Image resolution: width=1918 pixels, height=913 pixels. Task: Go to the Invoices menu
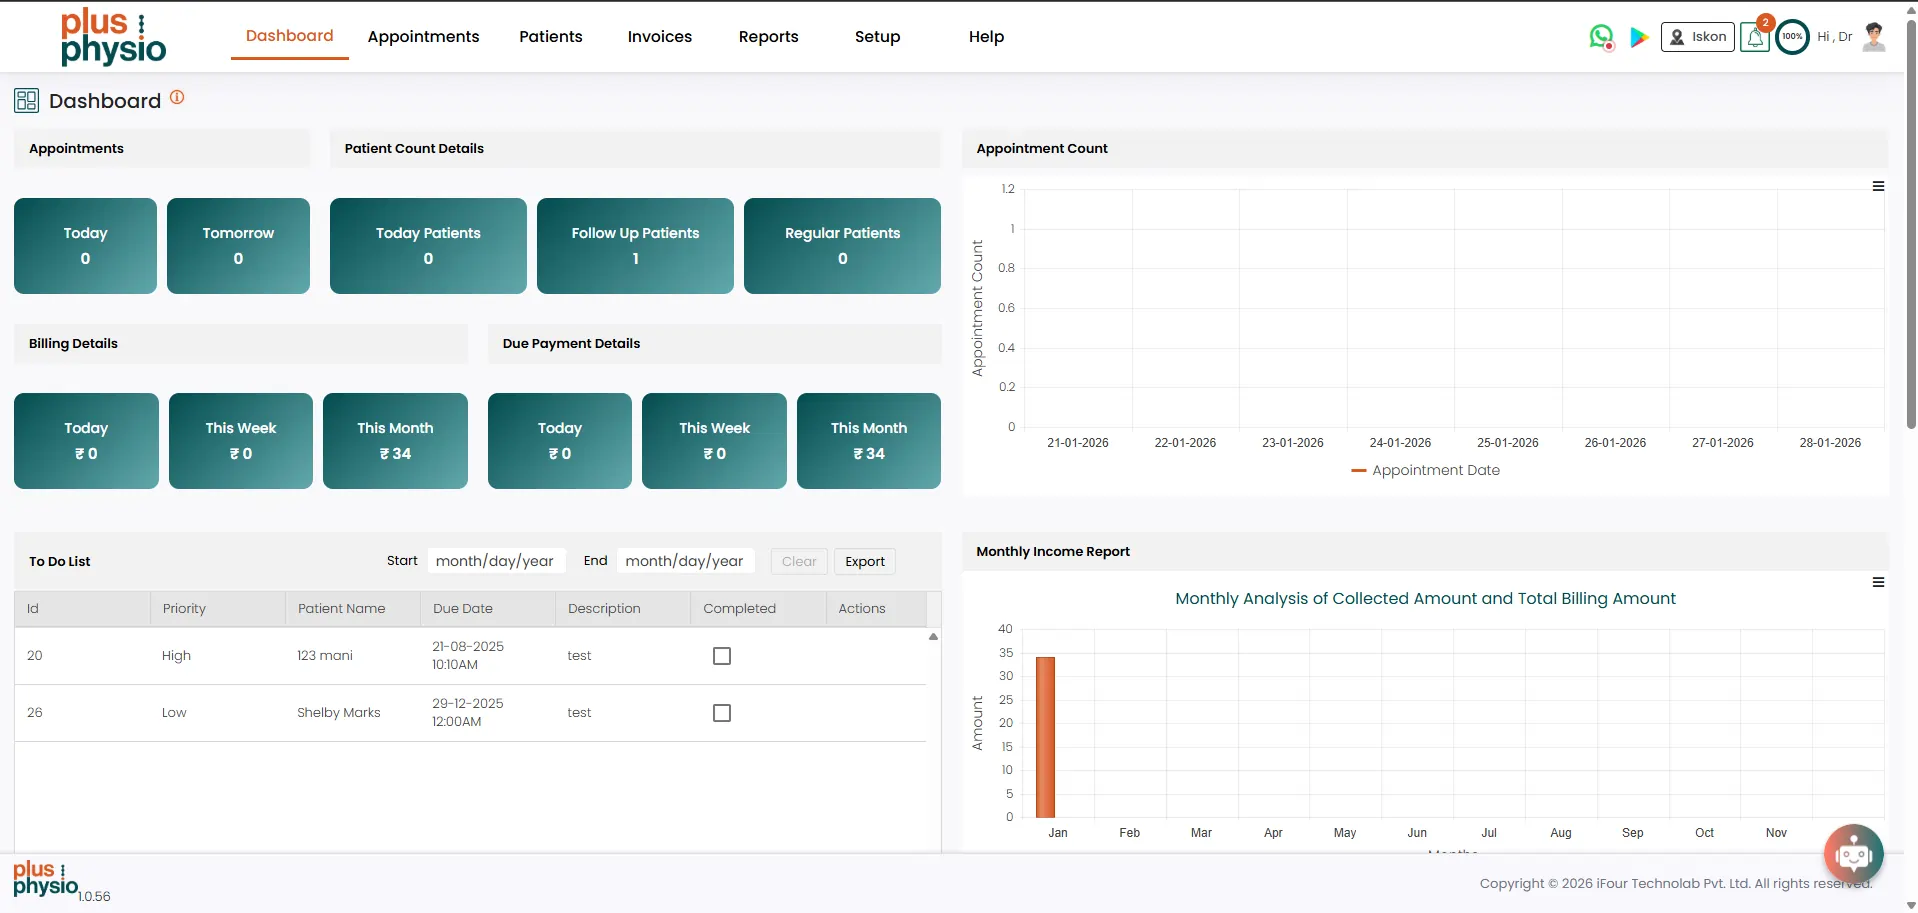tap(659, 37)
